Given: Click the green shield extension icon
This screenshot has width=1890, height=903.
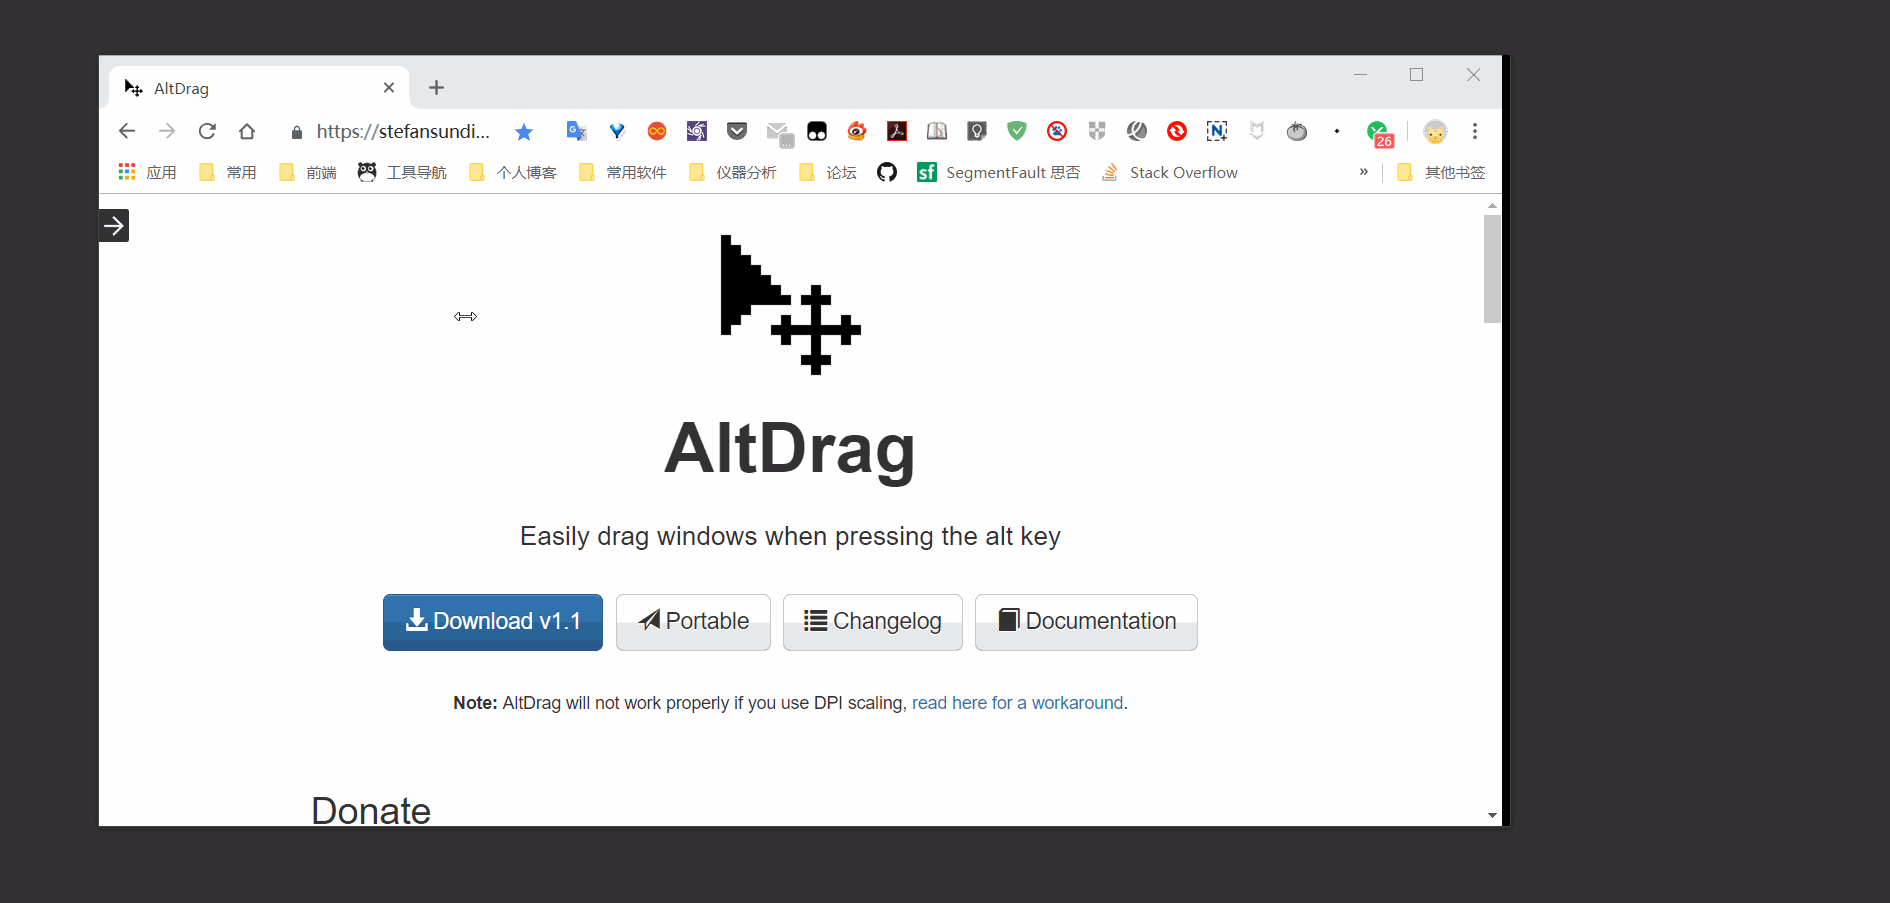Looking at the screenshot, I should tap(1017, 131).
